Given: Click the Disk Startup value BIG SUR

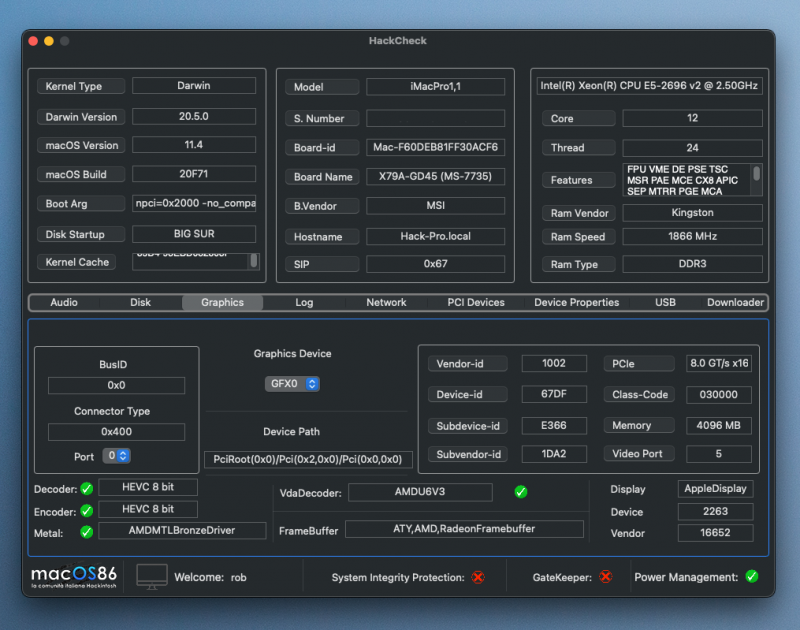Looking at the screenshot, I should tap(194, 234).
